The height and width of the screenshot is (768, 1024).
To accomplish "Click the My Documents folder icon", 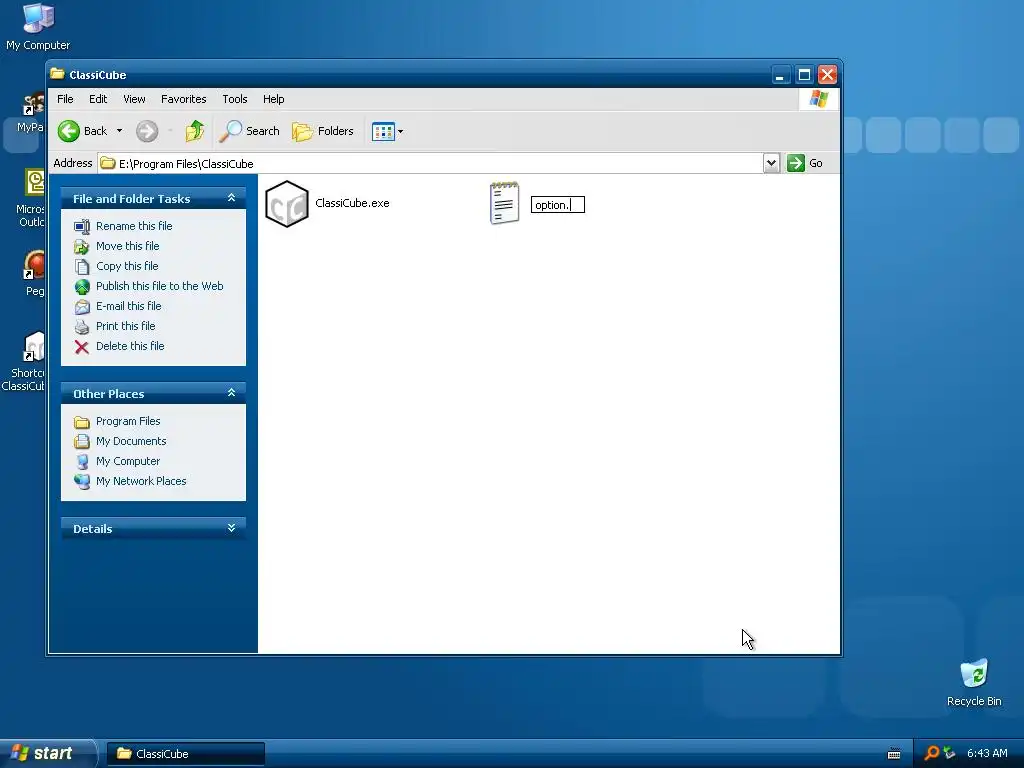I will [x=82, y=441].
